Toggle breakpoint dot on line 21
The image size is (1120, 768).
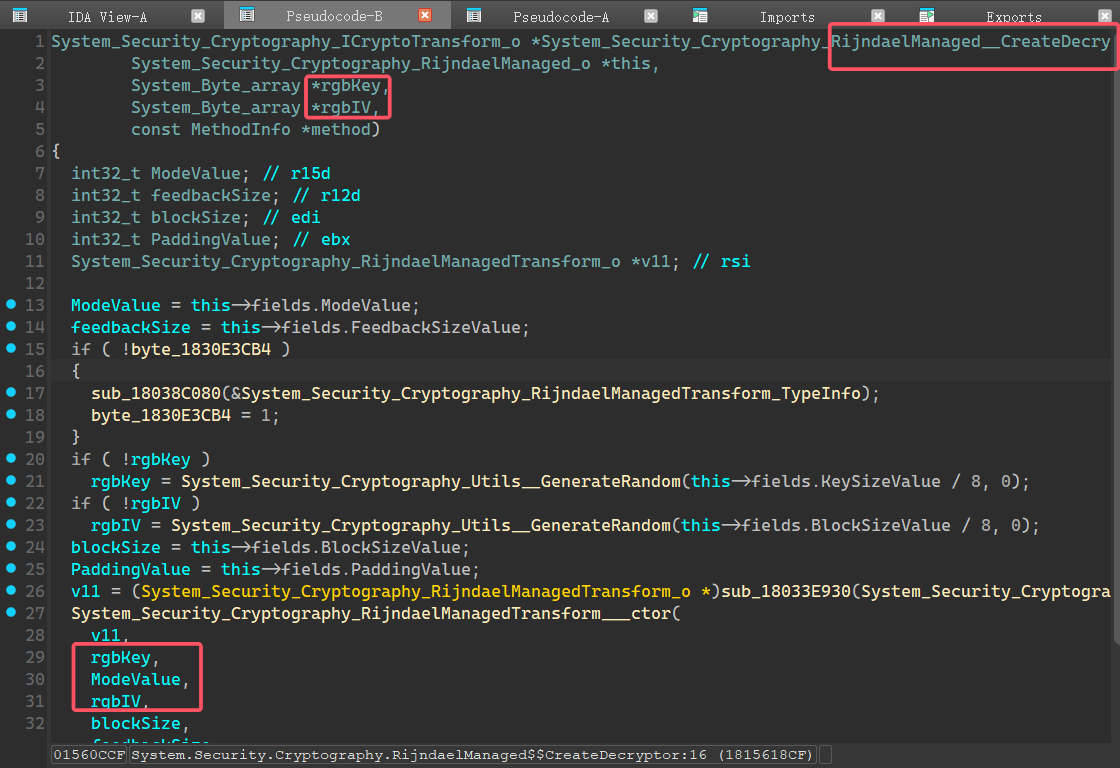[11, 480]
